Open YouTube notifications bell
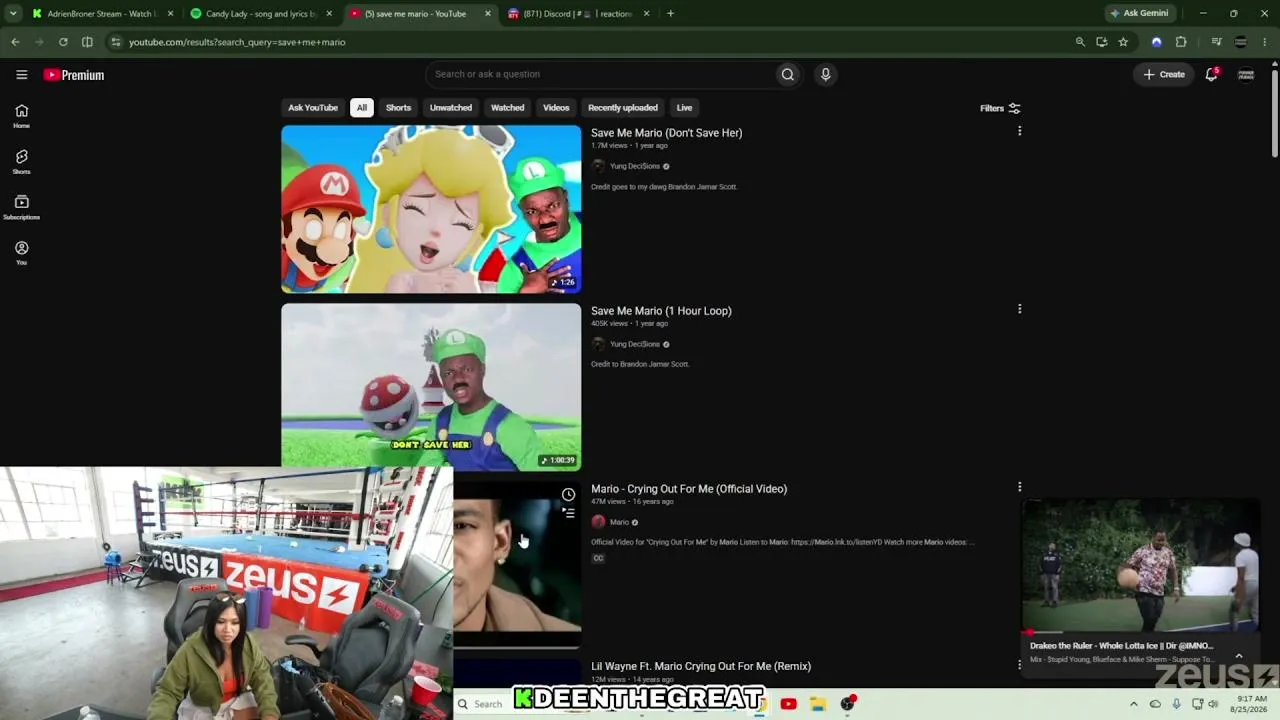1280x720 pixels. coord(1211,74)
